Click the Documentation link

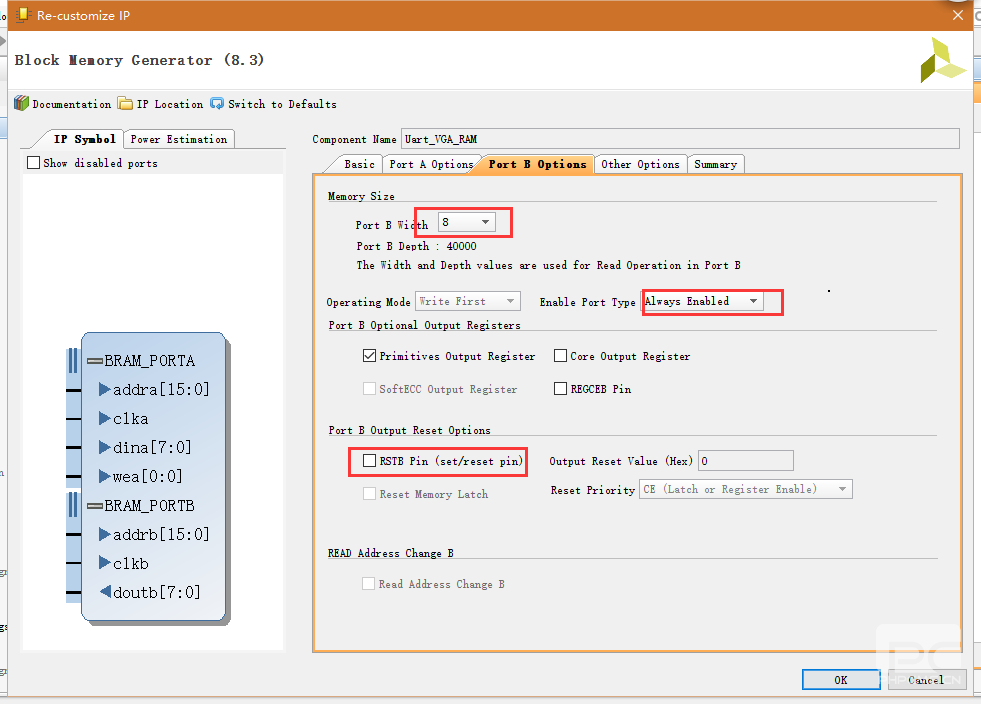pos(71,104)
